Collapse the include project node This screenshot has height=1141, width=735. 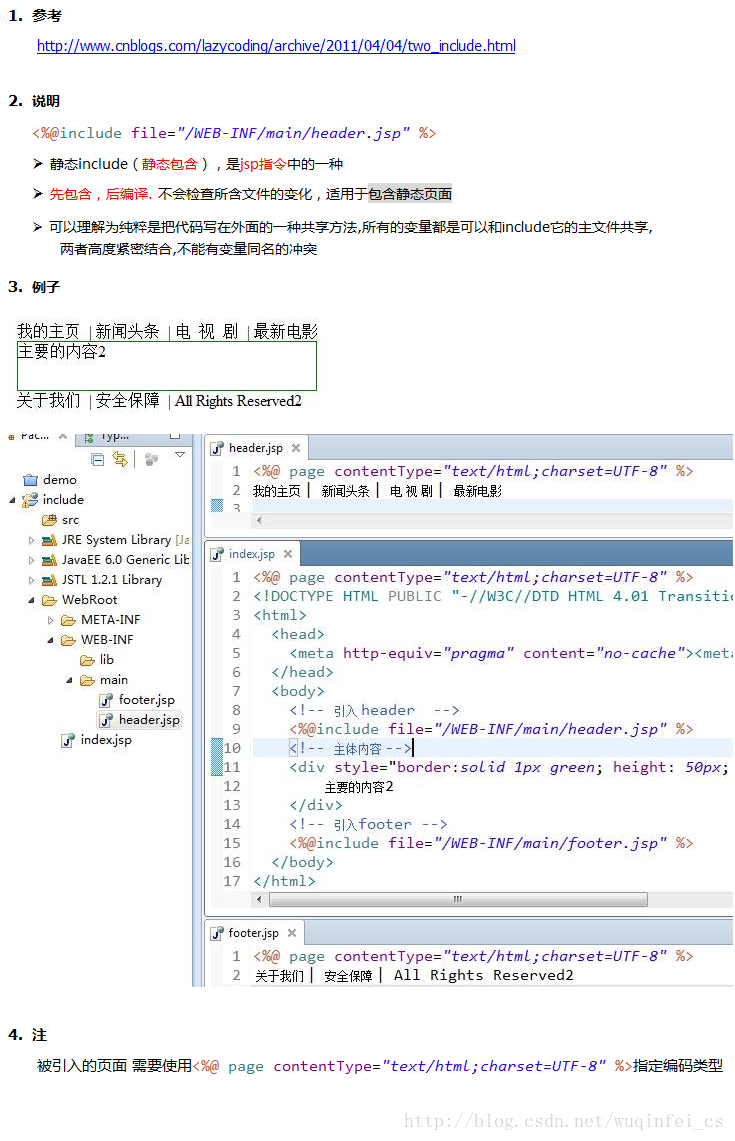pos(12,500)
